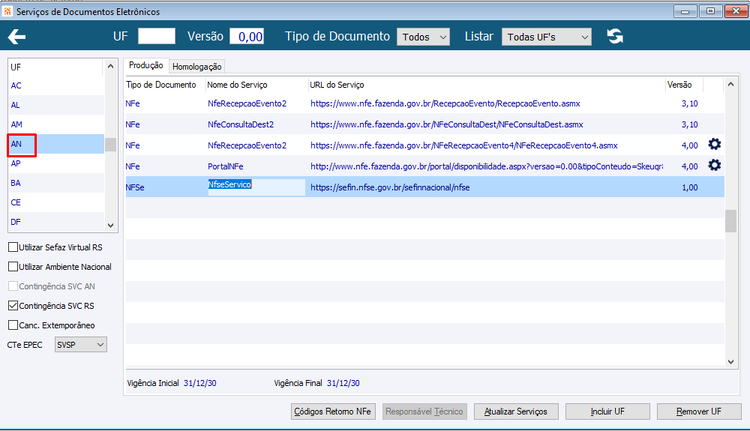Toggle Canc. Extemporâneo checkbox
This screenshot has height=431, width=750.
(13, 325)
